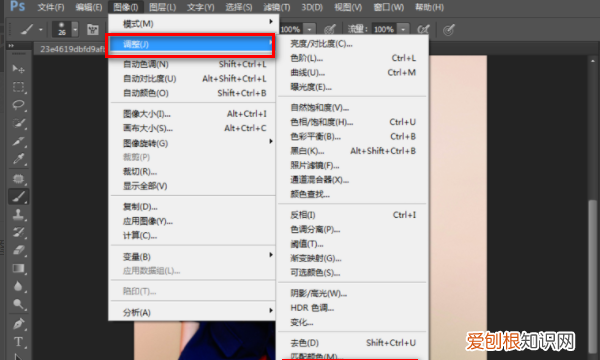
Task: Open the 文字(Y) menu
Action: (x=201, y=7)
